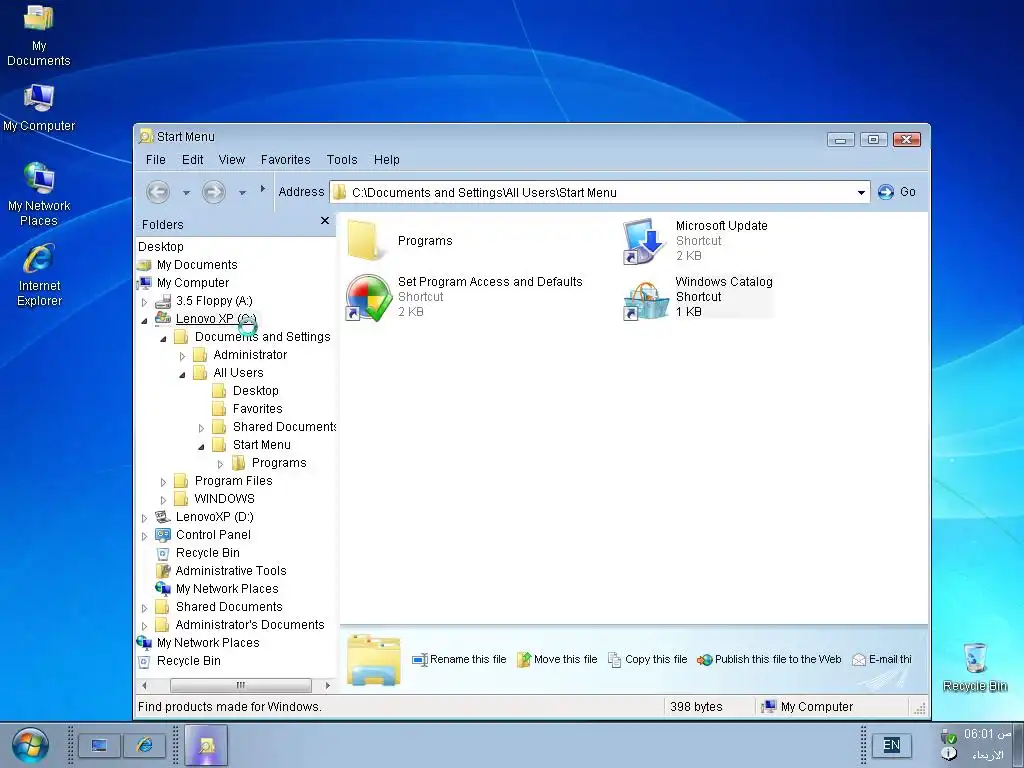Click the EN language indicator in taskbar
Image resolution: width=1024 pixels, height=768 pixels.
(x=891, y=745)
